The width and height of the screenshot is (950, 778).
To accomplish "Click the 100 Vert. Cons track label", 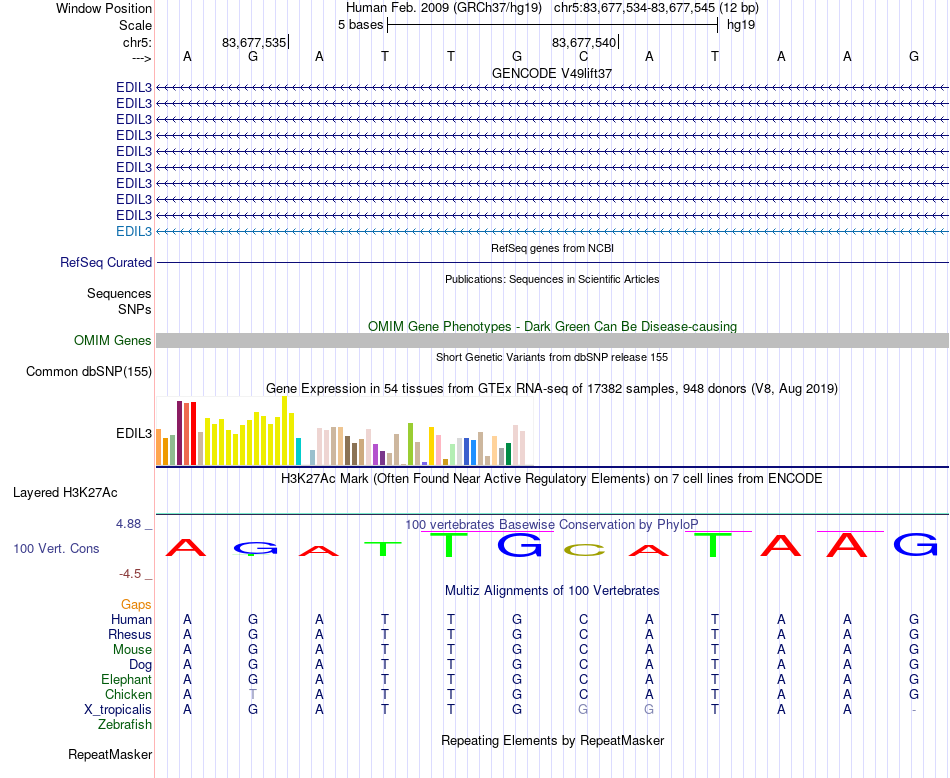I will [56, 548].
